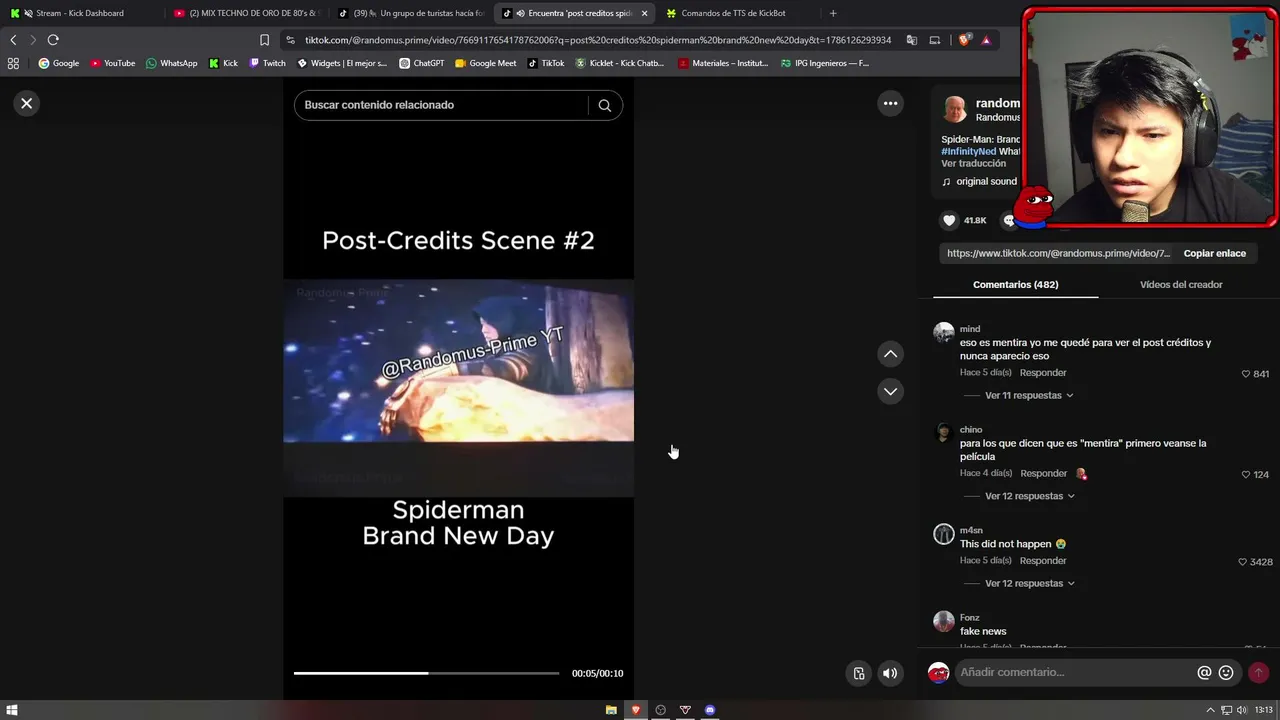The height and width of the screenshot is (720, 1280).
Task: Mute the video with the speaker button
Action: [x=889, y=673]
